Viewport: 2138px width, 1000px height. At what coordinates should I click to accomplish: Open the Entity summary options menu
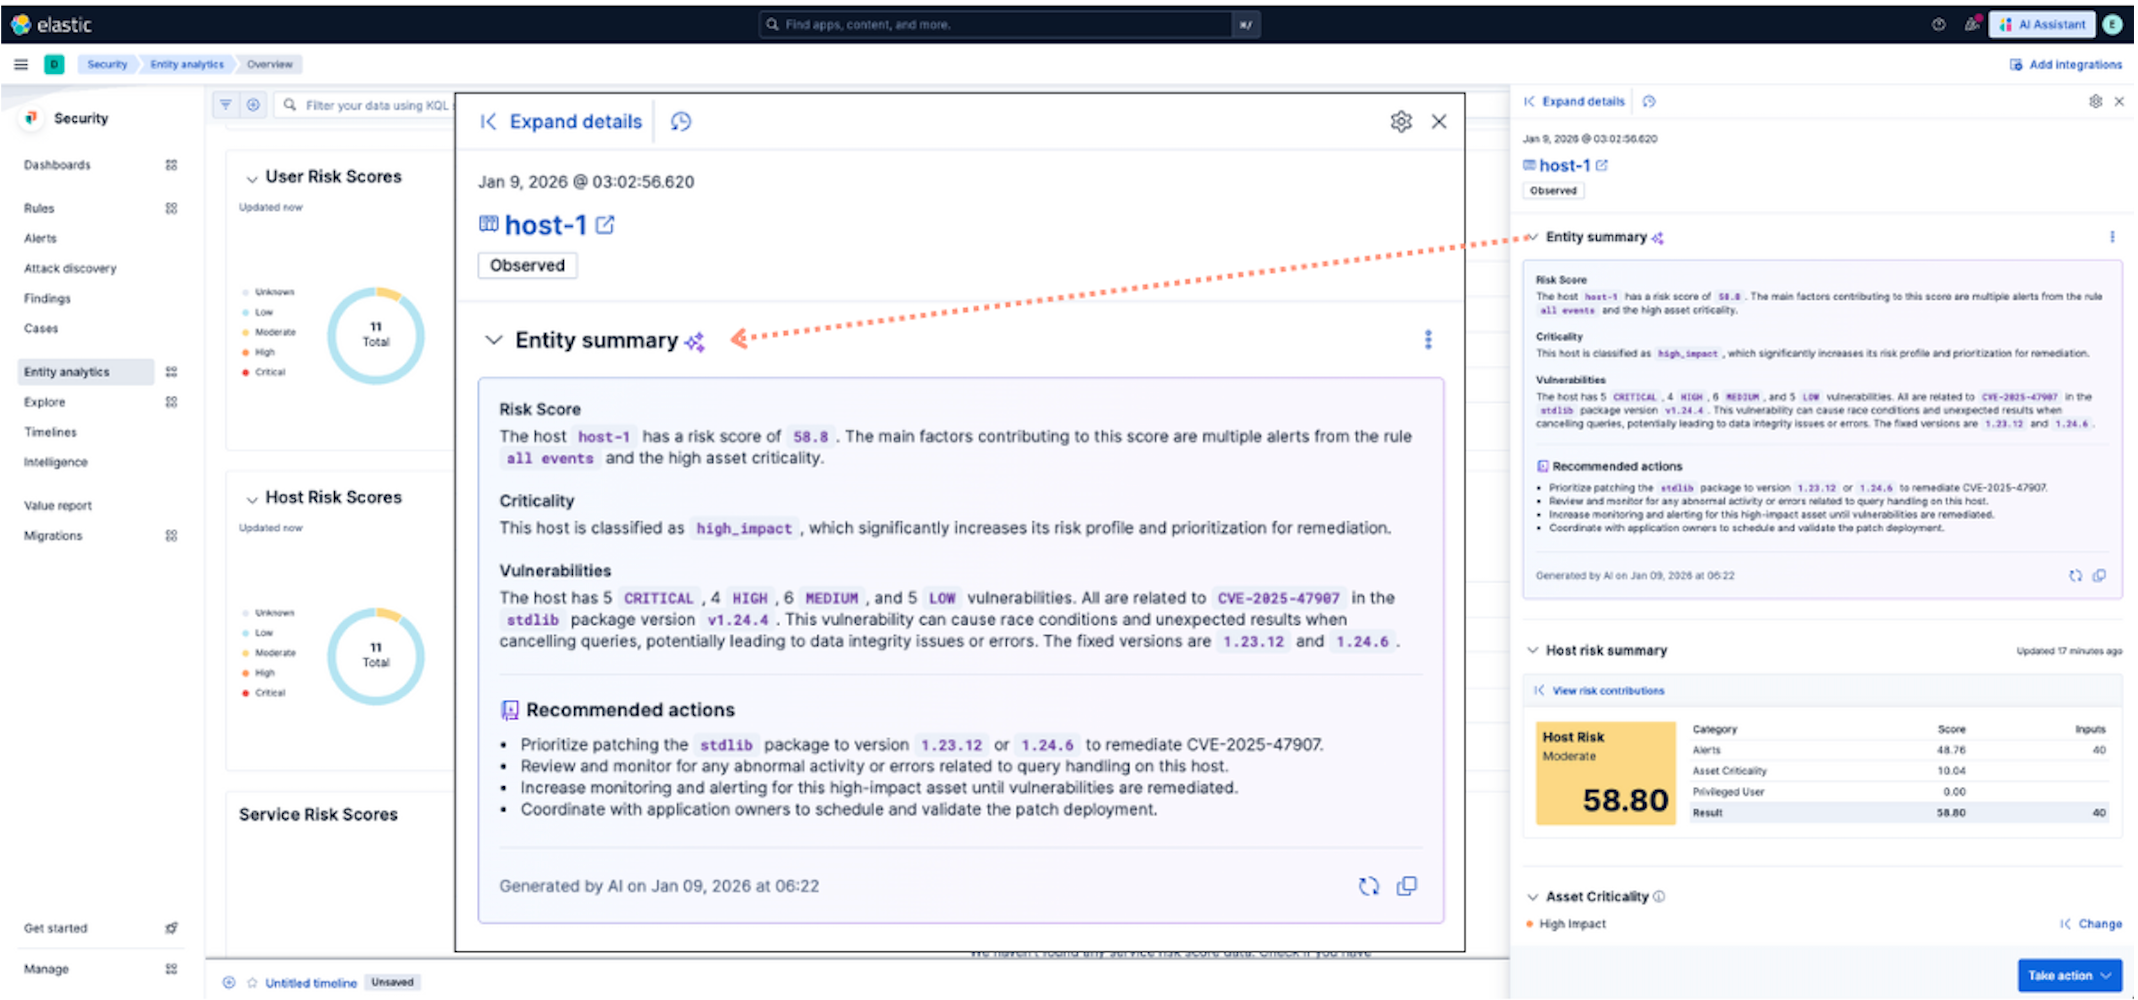(x=1428, y=339)
